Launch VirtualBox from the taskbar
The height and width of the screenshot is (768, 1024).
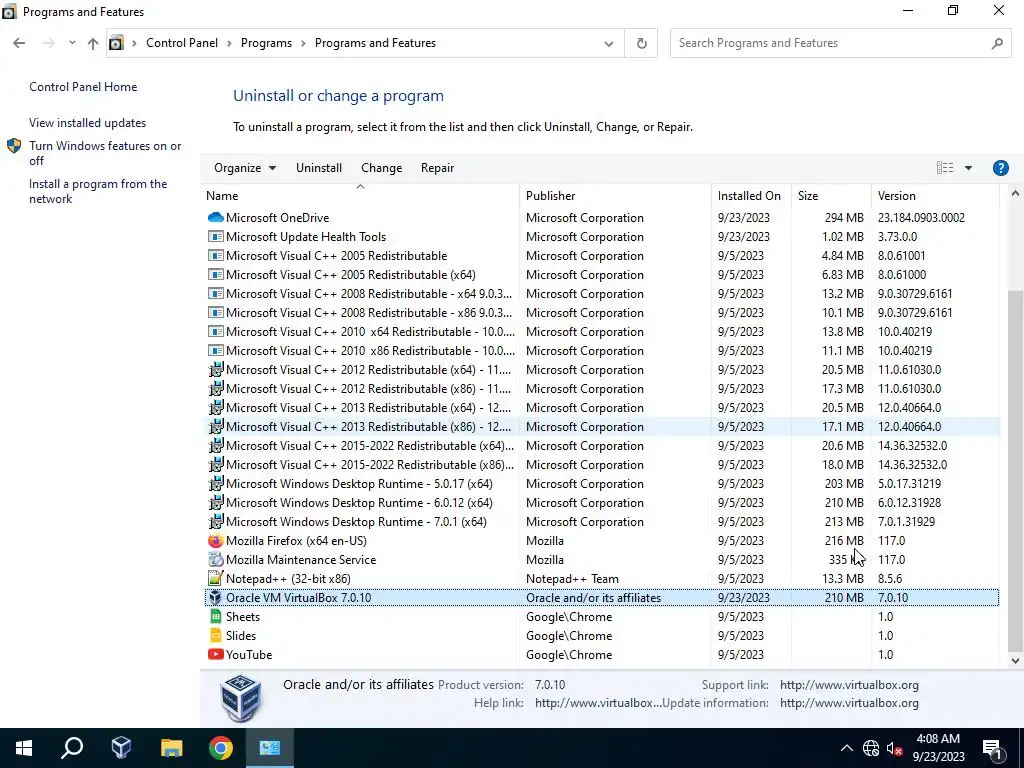(x=121, y=748)
